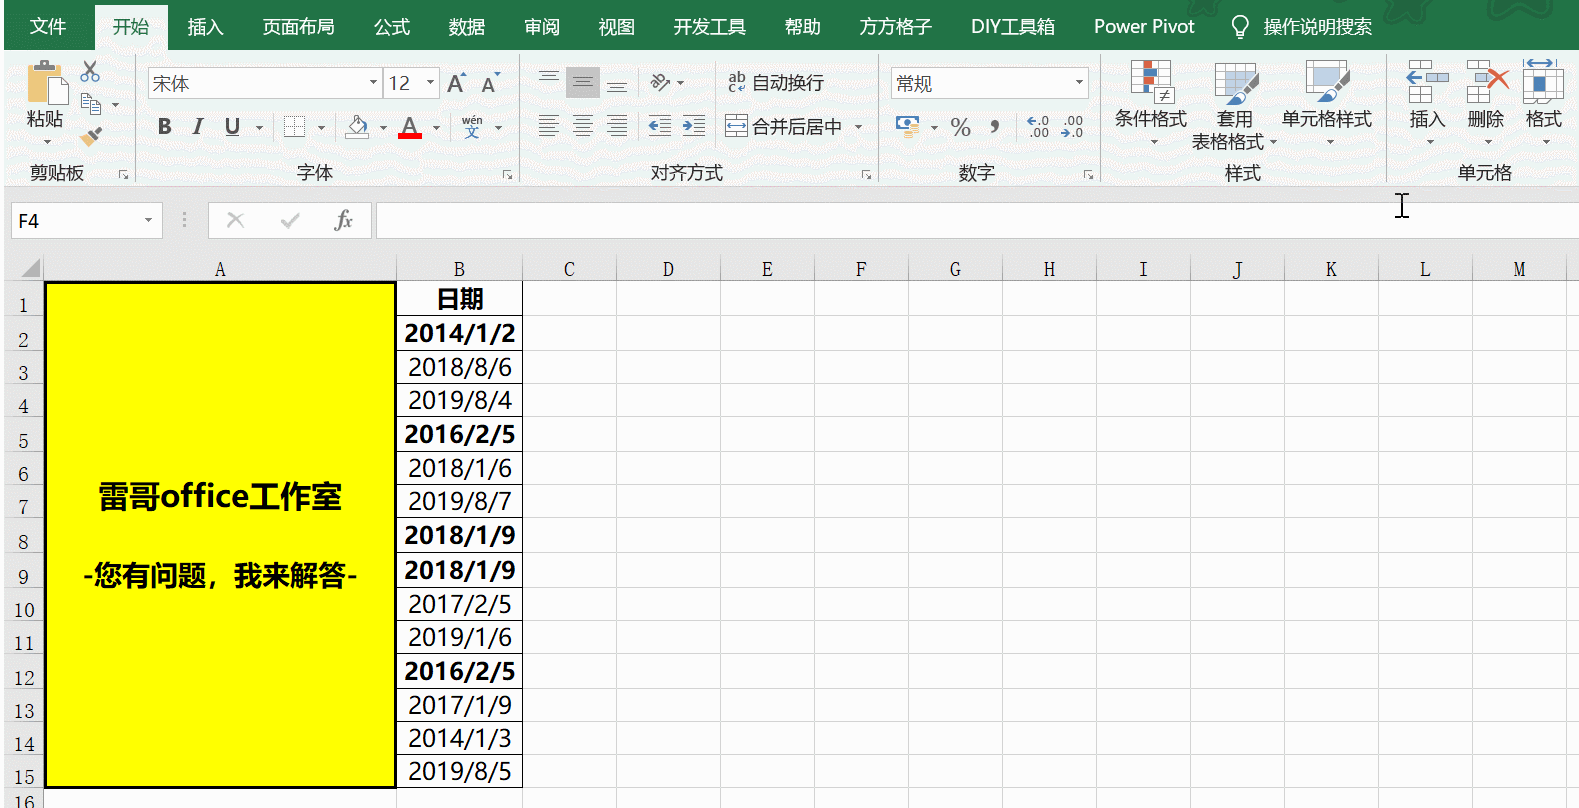Increase decimal places

[x=1039, y=127]
